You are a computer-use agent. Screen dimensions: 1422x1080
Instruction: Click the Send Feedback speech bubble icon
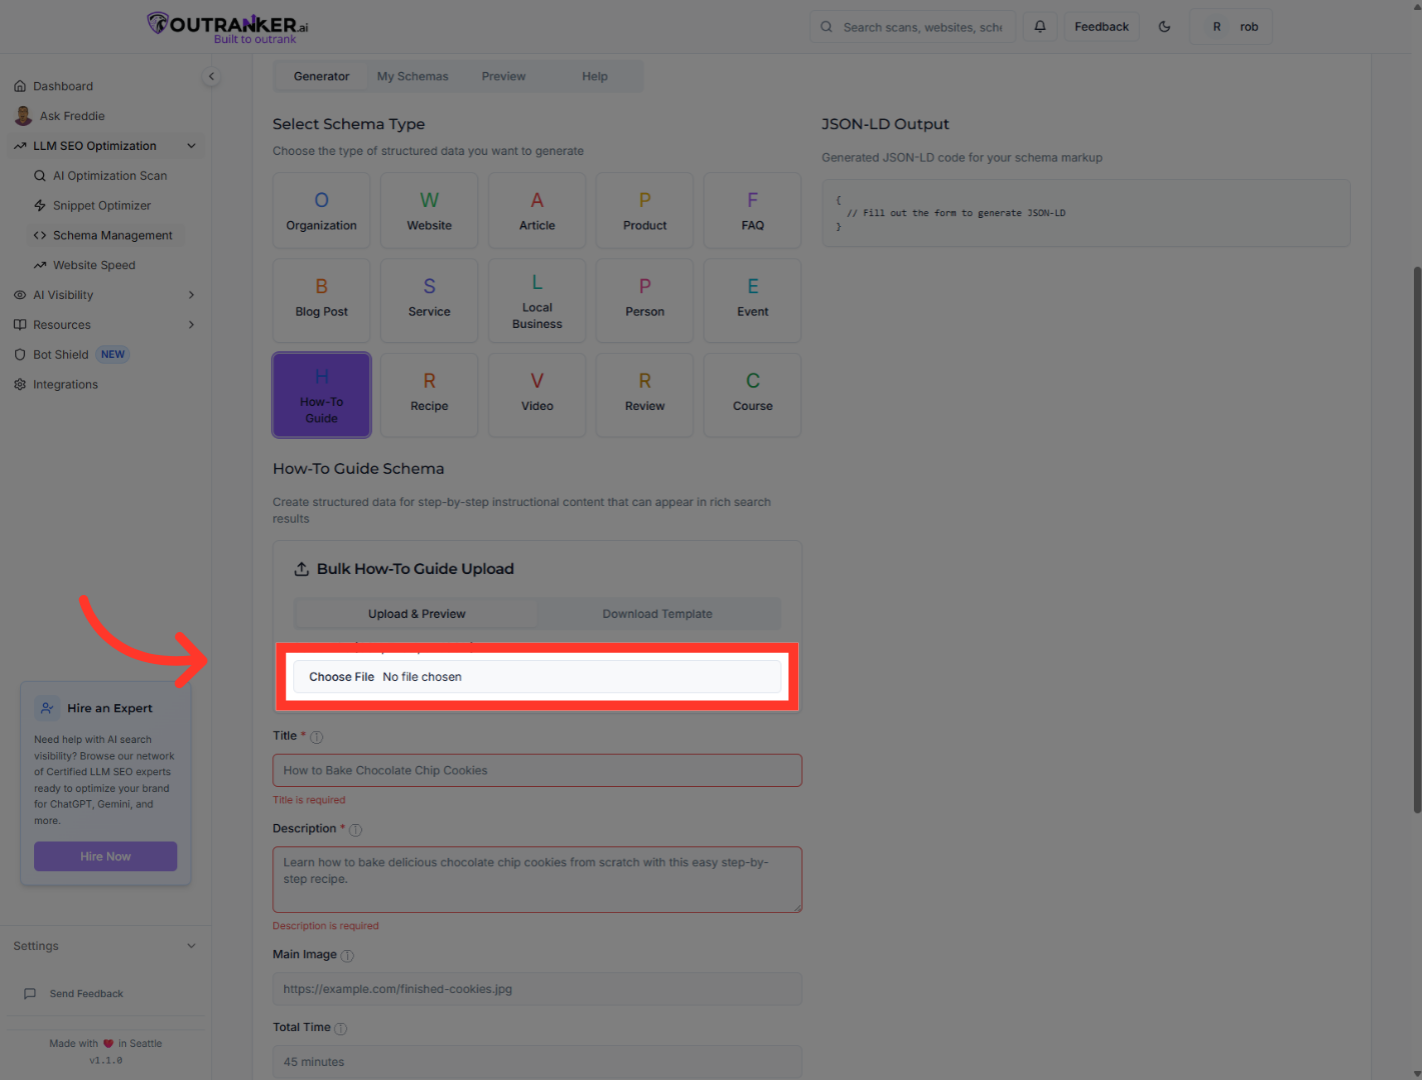(x=30, y=994)
